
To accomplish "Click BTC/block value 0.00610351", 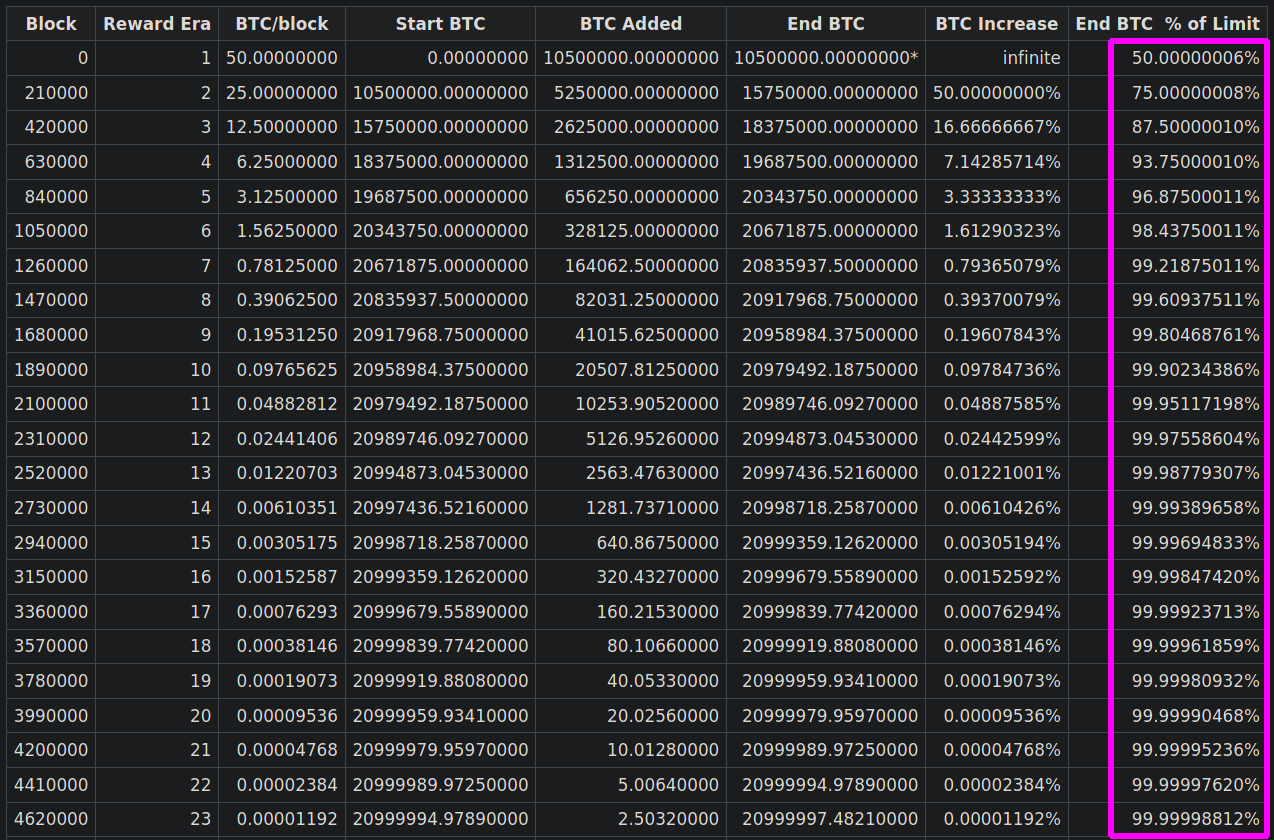I will click(282, 508).
